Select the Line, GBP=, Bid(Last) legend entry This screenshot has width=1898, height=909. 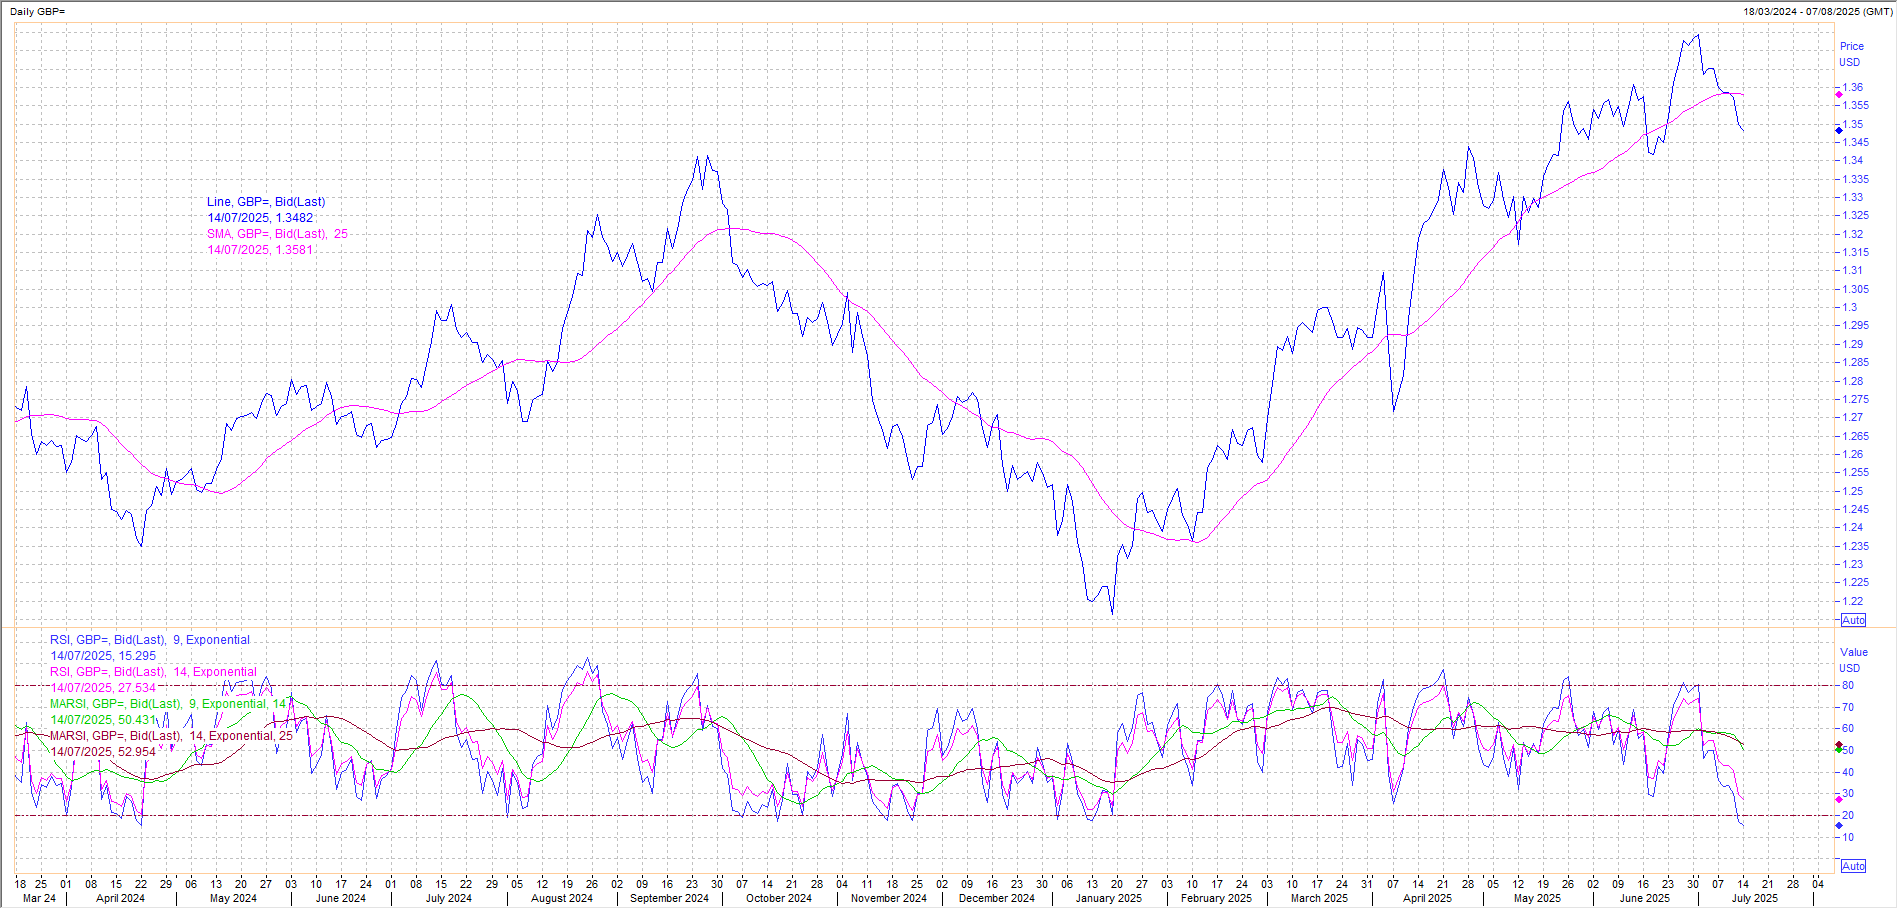pos(266,202)
